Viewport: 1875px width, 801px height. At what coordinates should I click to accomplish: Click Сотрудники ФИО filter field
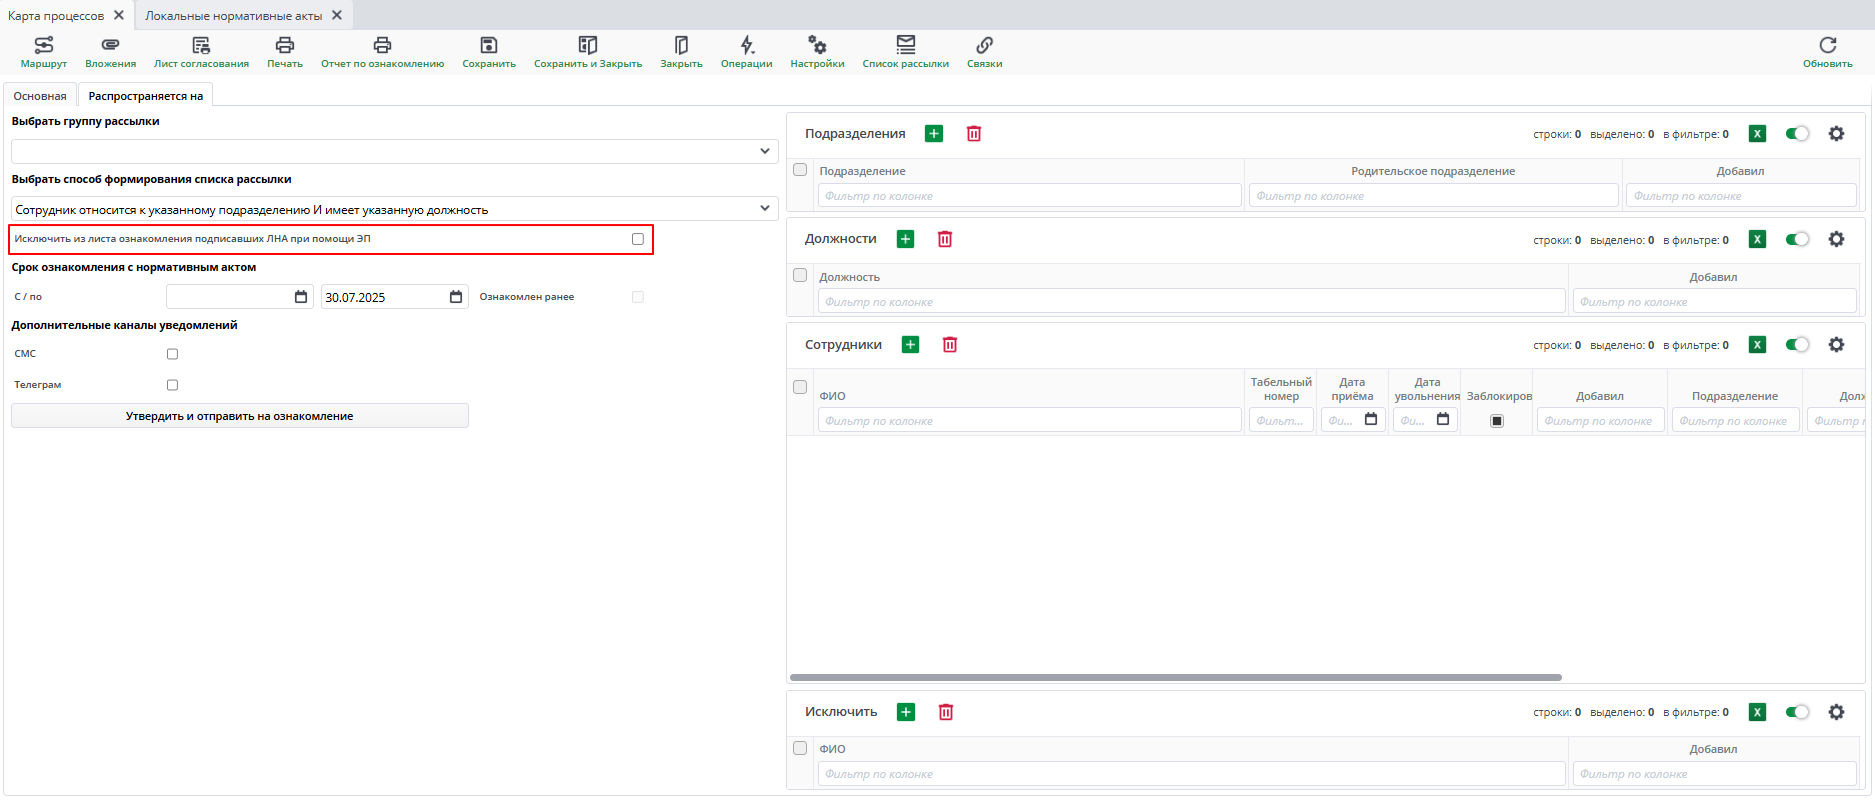1030,421
